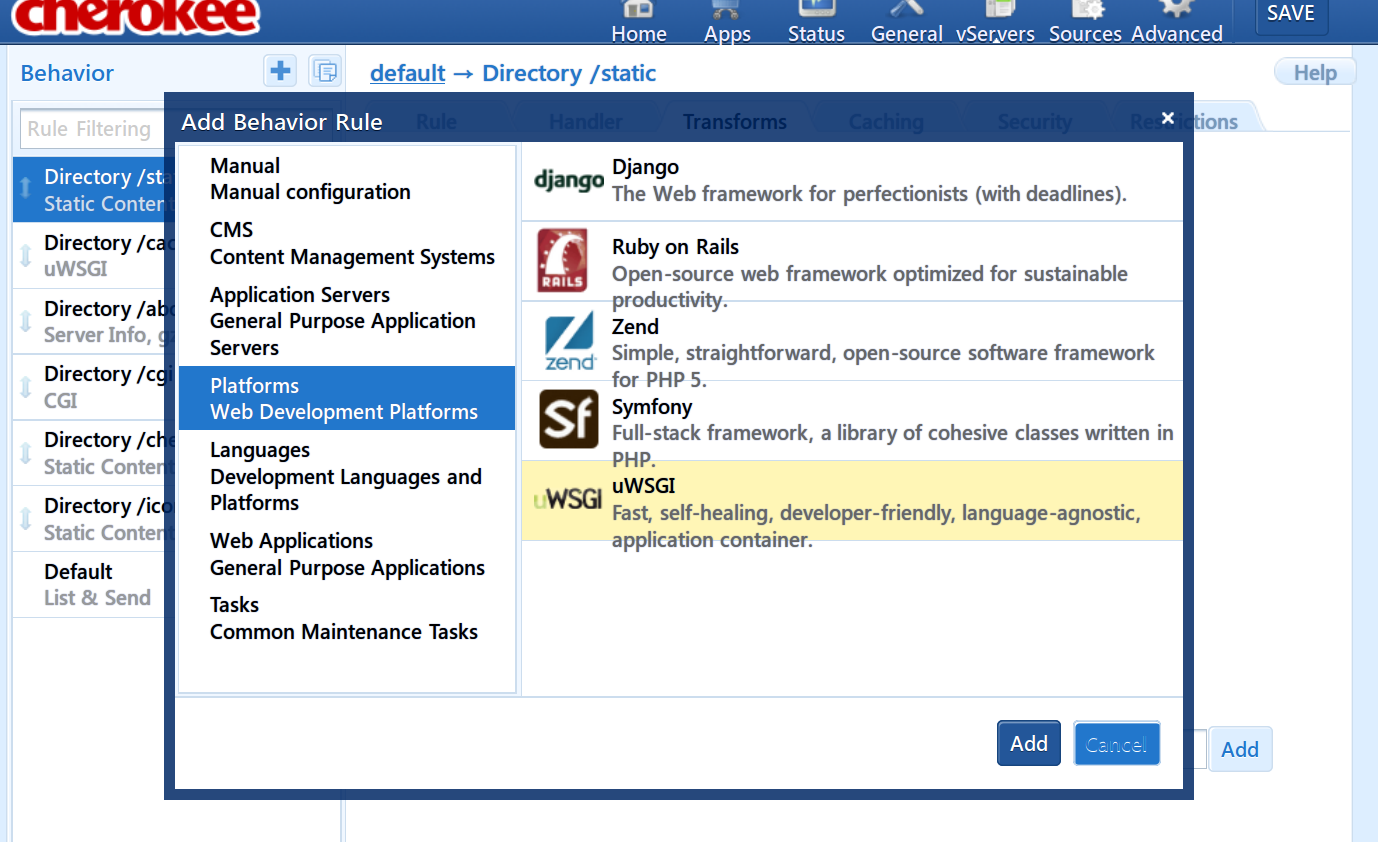Switch to the Restrictions tab
The image size is (1378, 842).
[x=1184, y=121]
